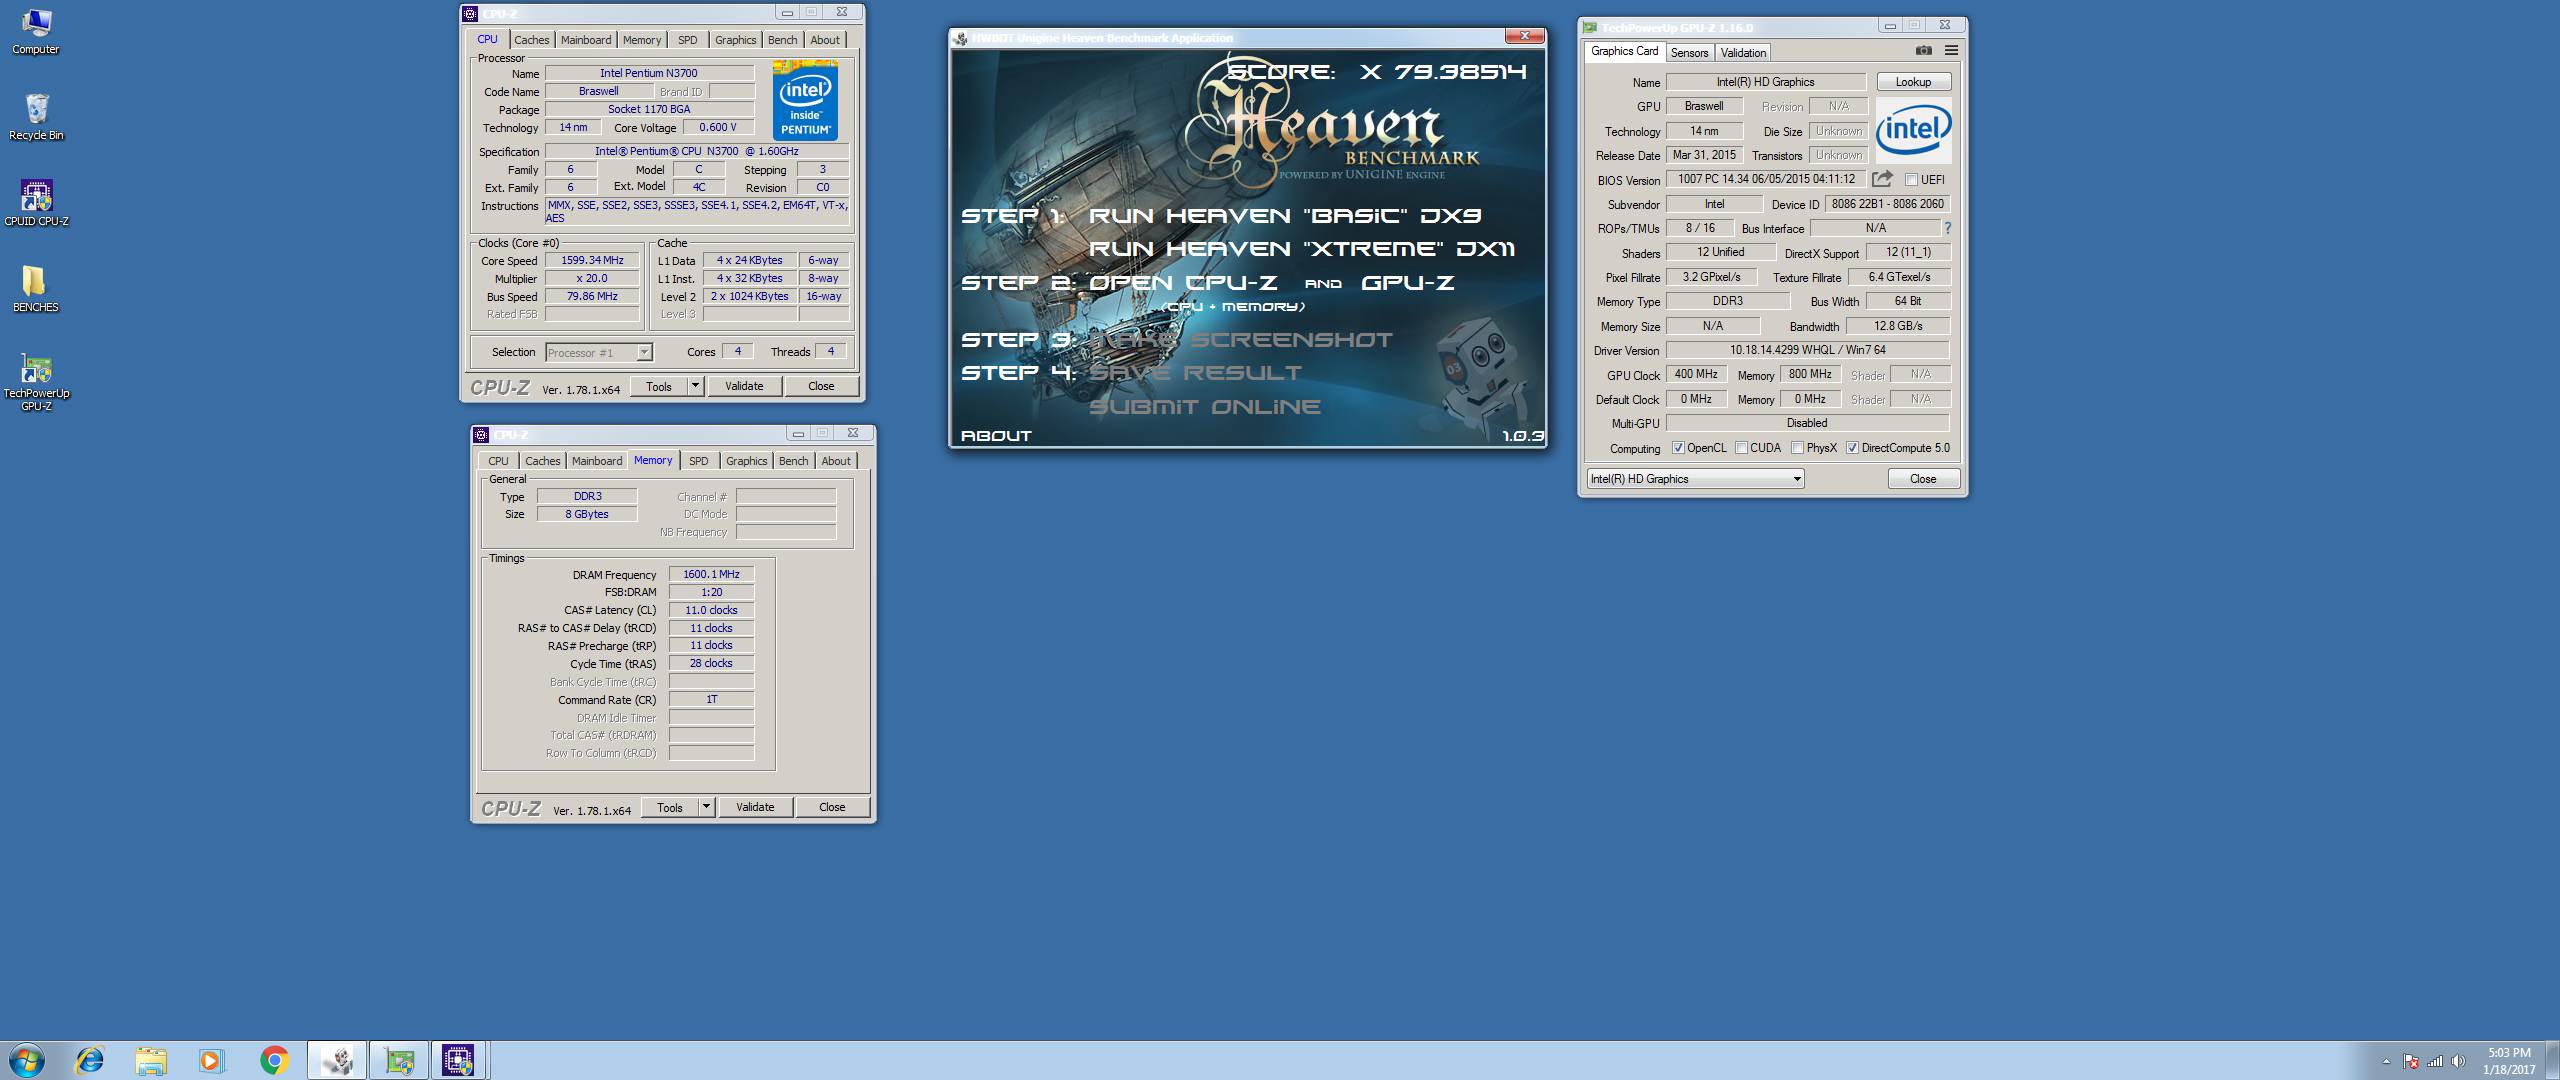Screen dimensions: 2560x1080
Task: Switch to GPU-Z taskbar item
Action: [x=399, y=1060]
